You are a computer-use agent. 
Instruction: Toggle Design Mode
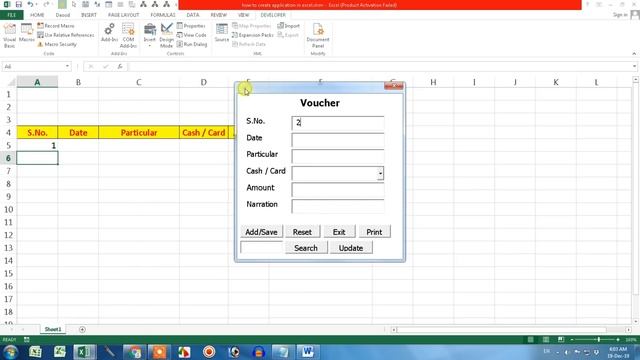[x=167, y=36]
